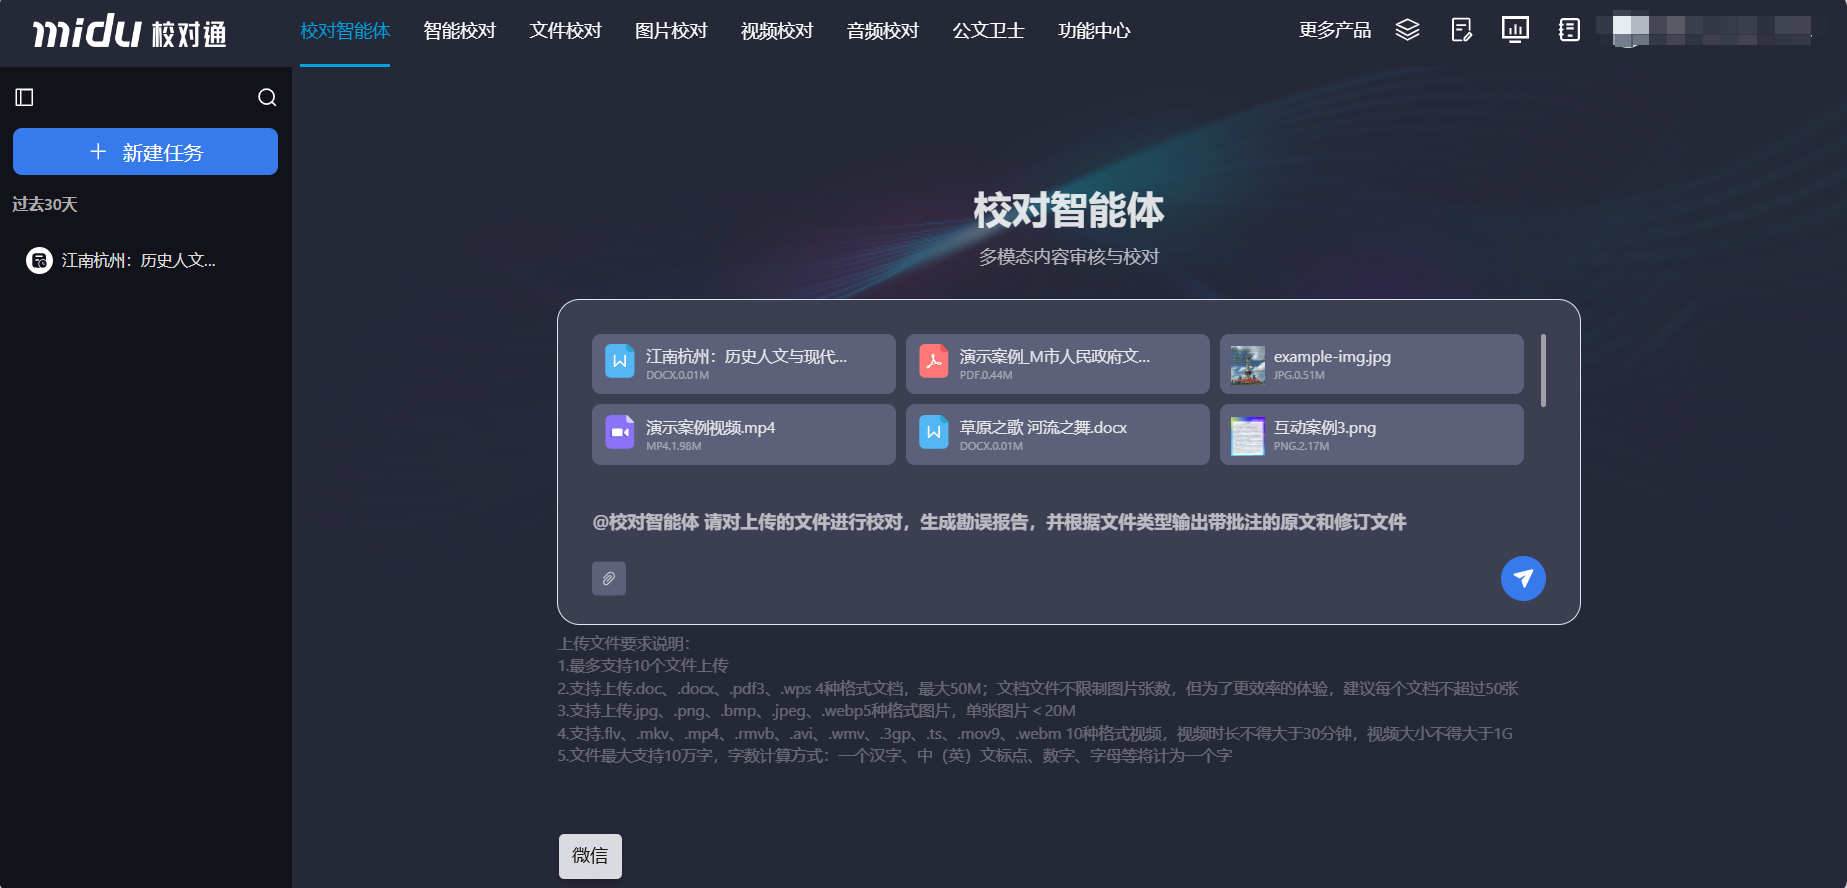1847x888 pixels.
Task: Click the document edit icon in header
Action: point(1461,30)
